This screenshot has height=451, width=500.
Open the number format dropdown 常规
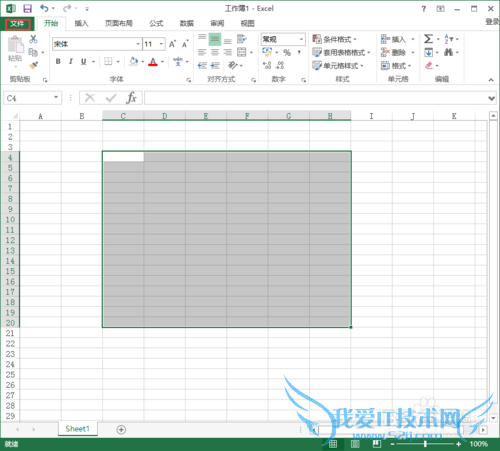301,39
